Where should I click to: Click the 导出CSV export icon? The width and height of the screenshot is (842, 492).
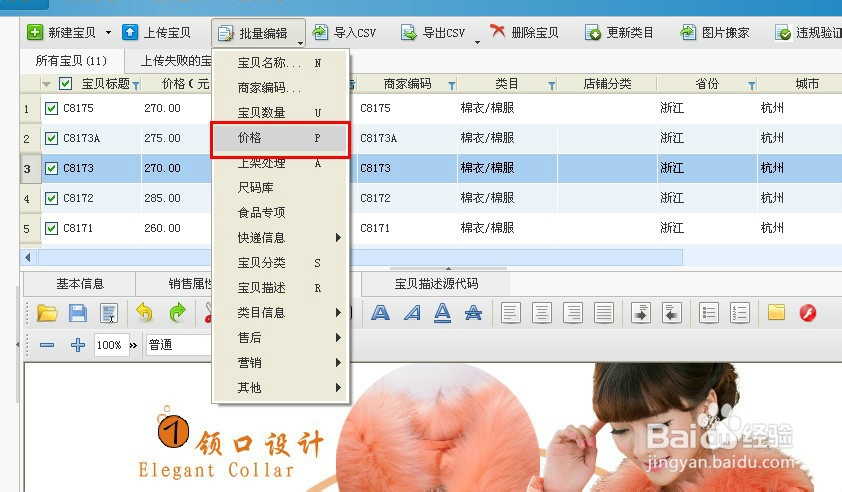pyautogui.click(x=409, y=32)
